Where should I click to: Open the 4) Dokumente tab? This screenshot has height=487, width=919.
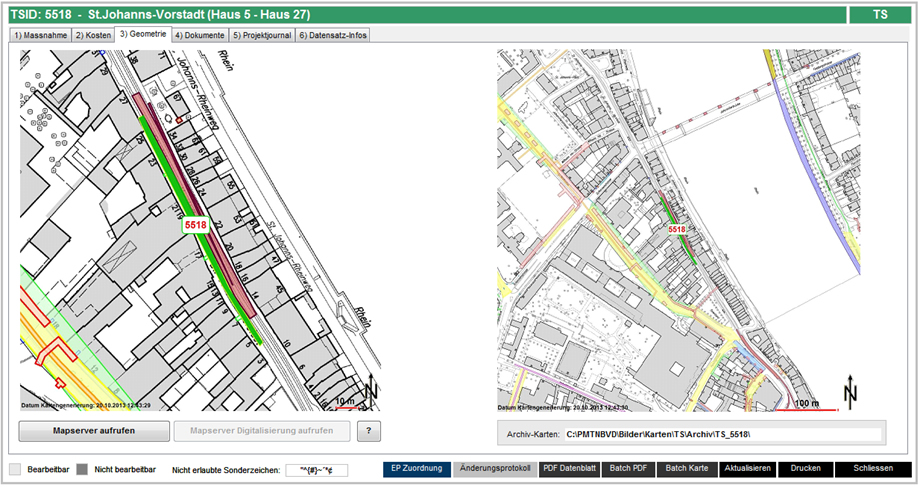click(x=199, y=35)
